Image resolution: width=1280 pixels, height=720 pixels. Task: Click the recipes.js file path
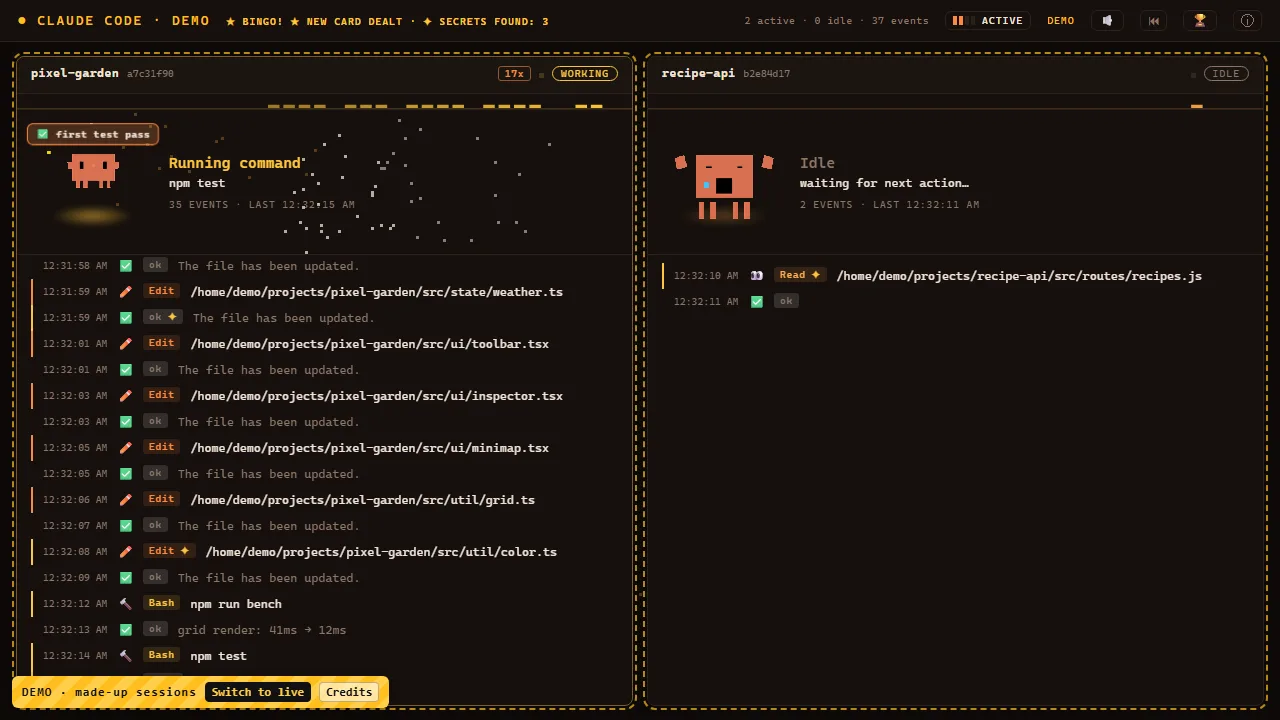1019,276
